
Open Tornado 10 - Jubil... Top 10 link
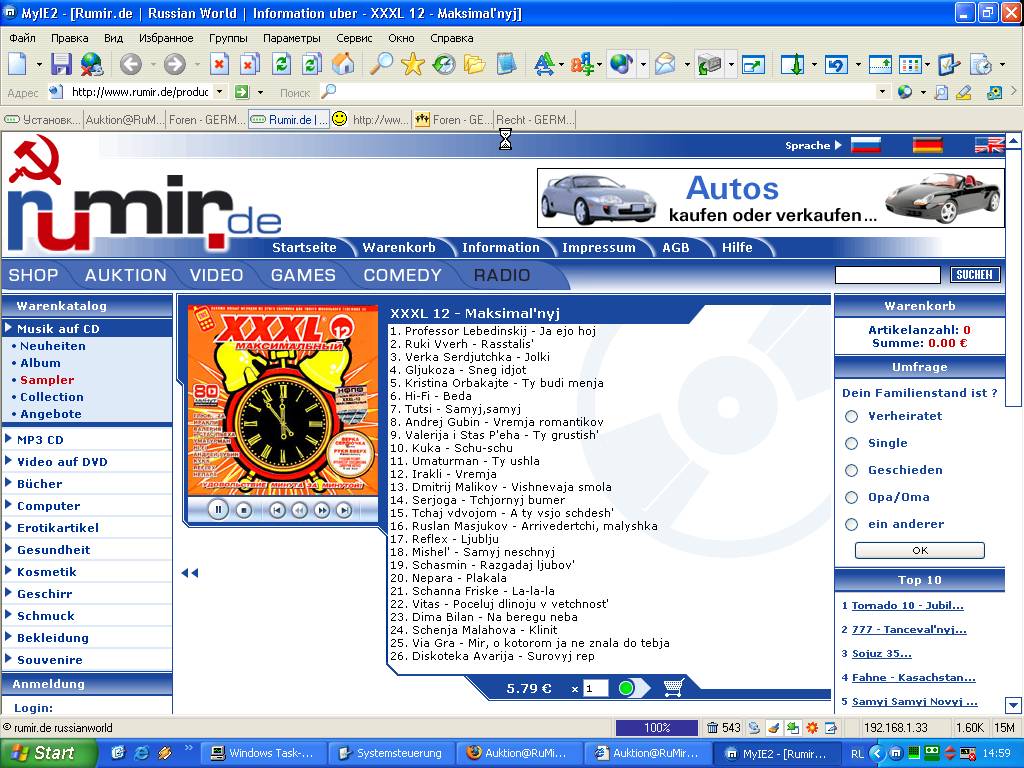(907, 605)
